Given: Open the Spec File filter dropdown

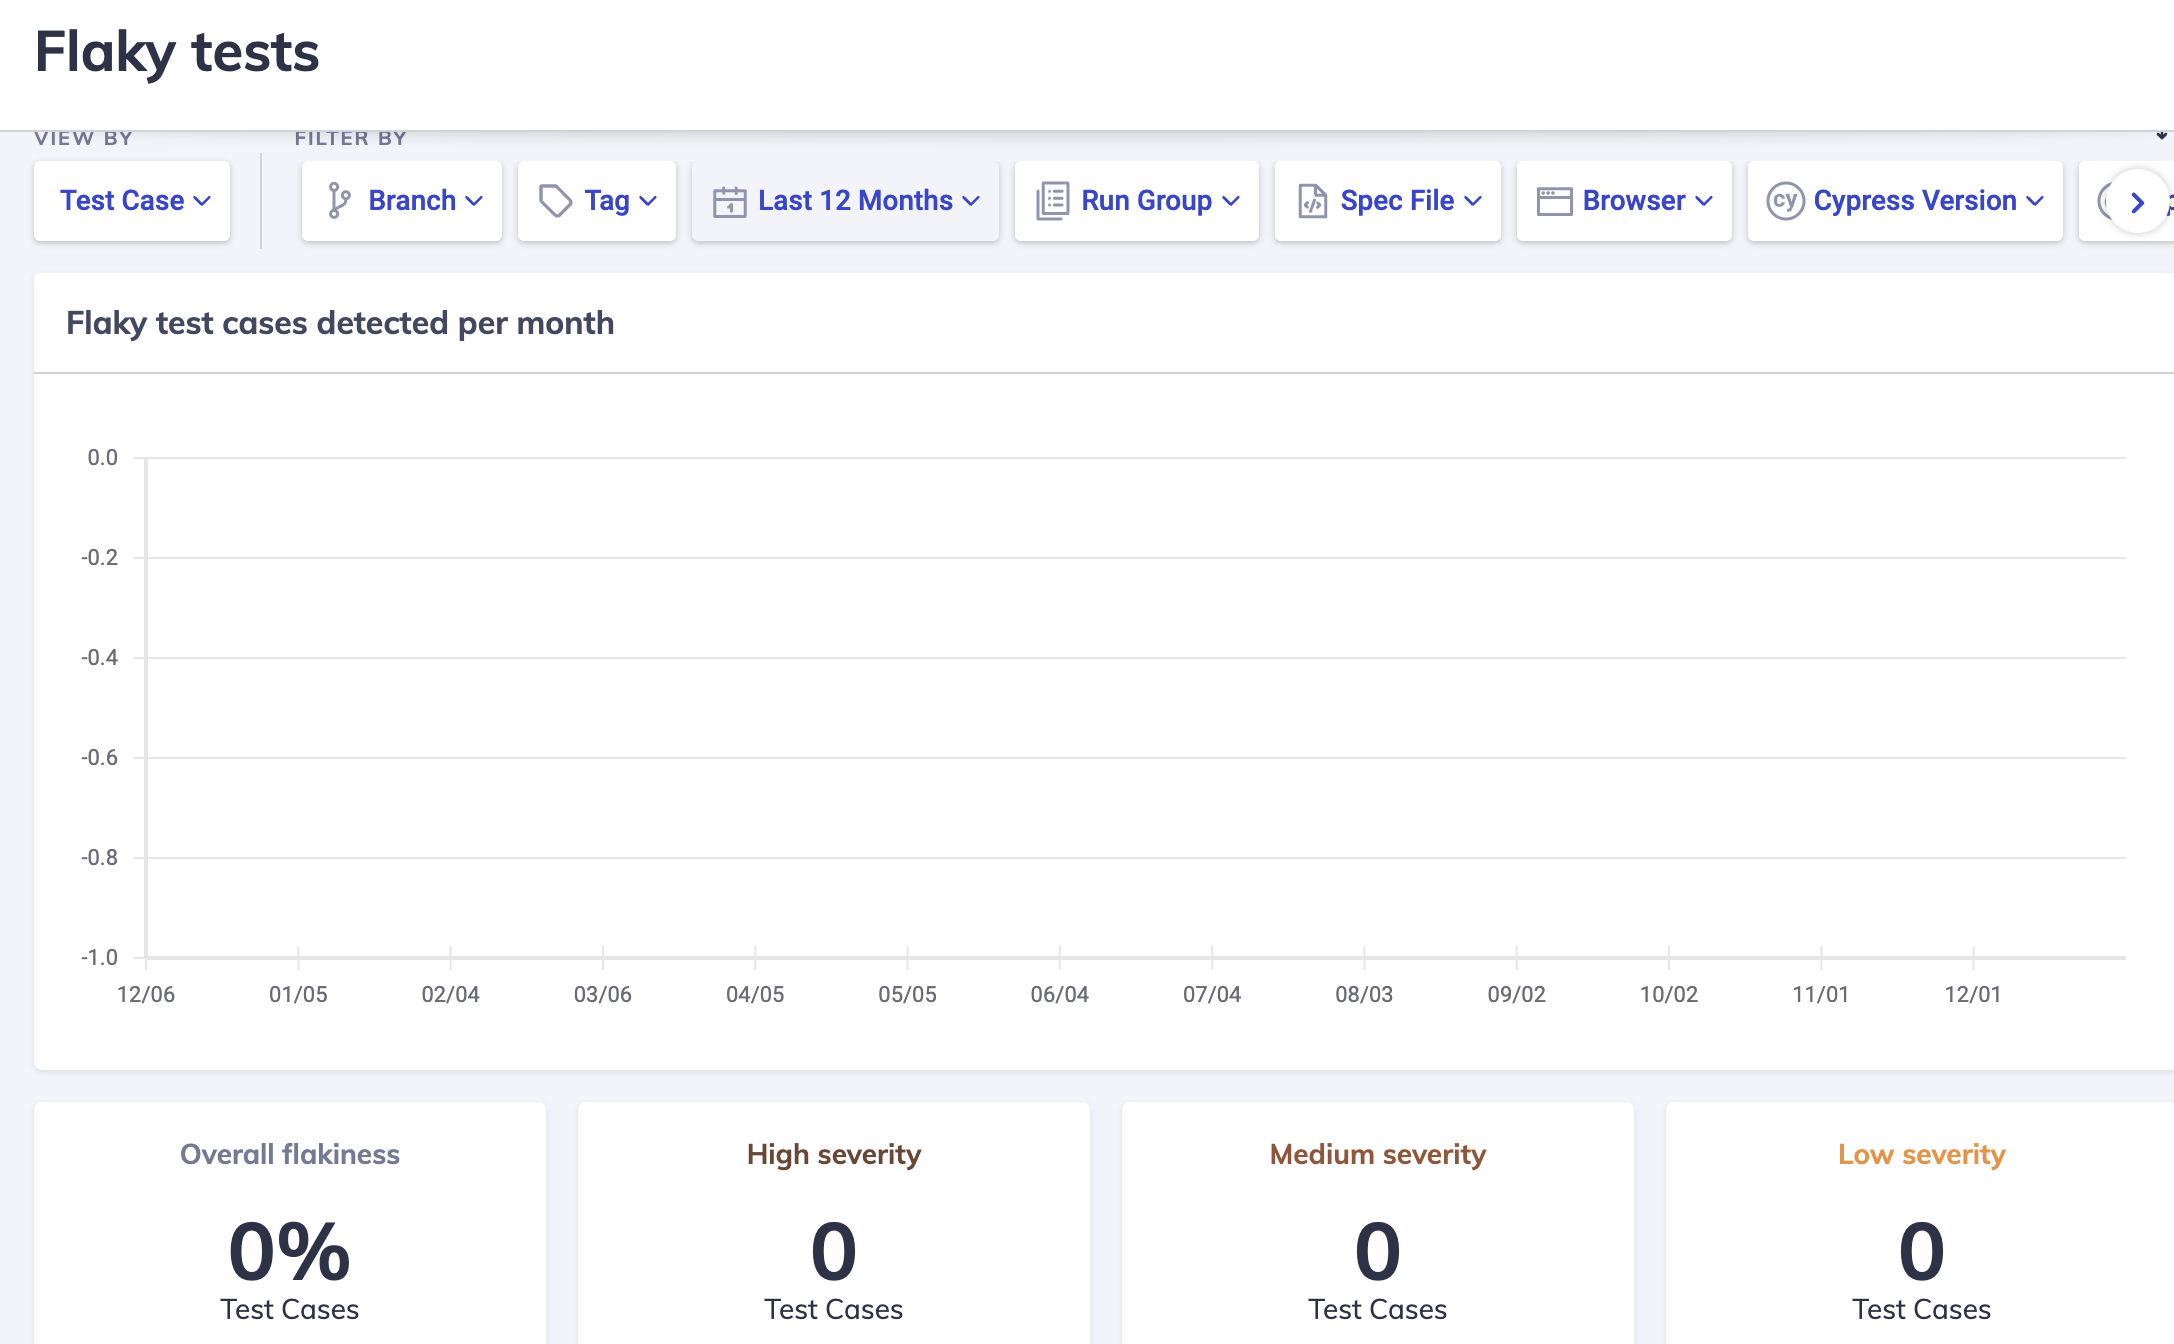Looking at the screenshot, I should (1388, 200).
